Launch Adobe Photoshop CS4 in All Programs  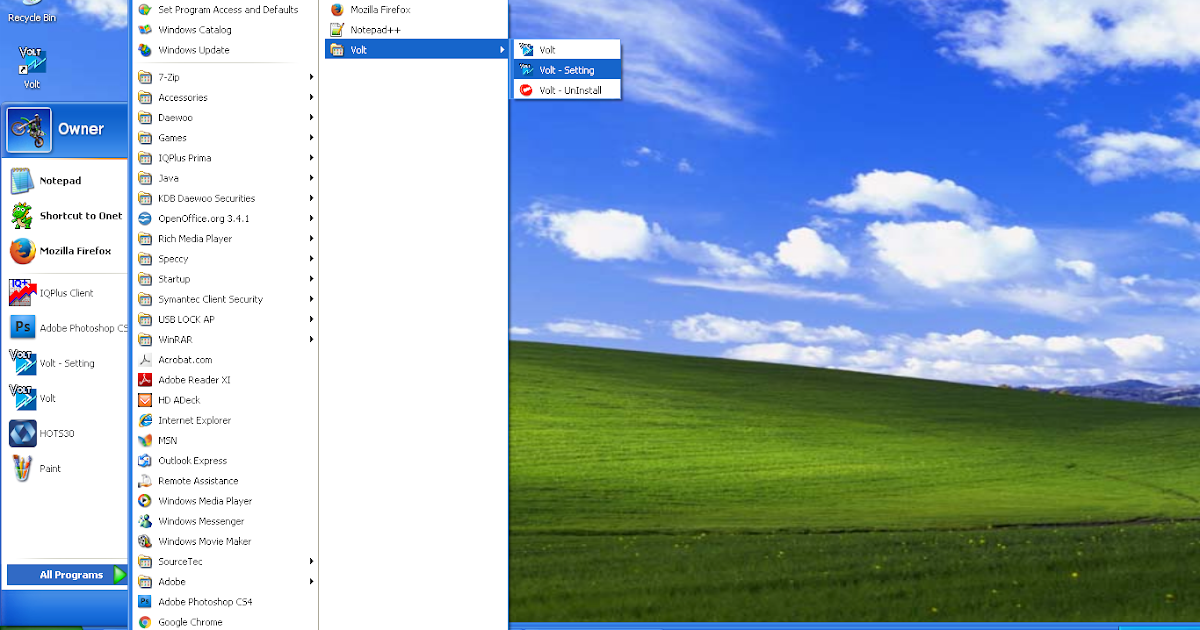click(225, 602)
